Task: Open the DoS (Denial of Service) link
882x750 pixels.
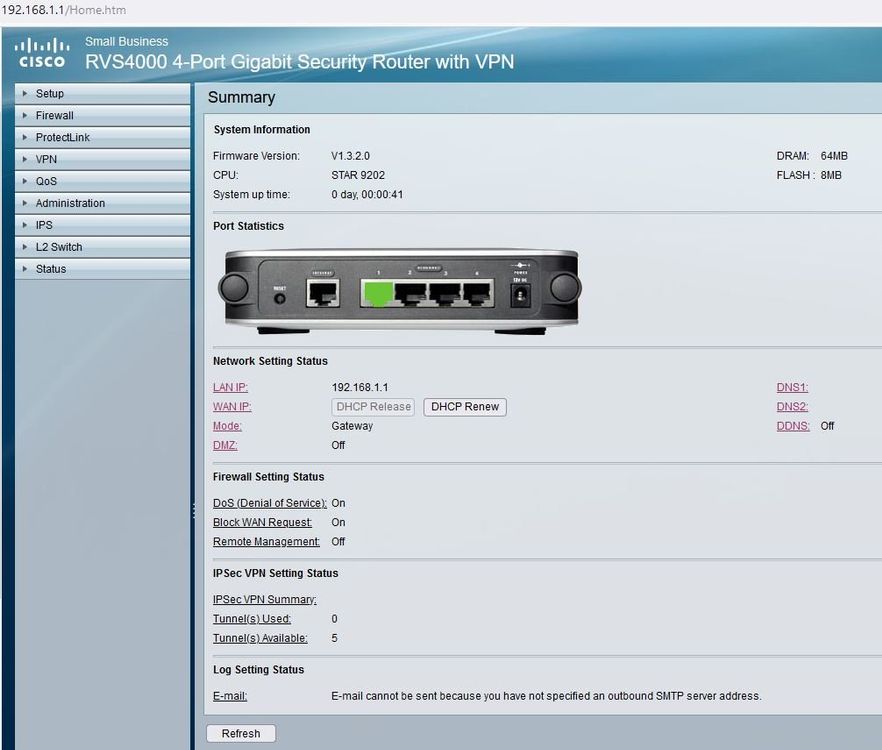Action: coord(269,503)
